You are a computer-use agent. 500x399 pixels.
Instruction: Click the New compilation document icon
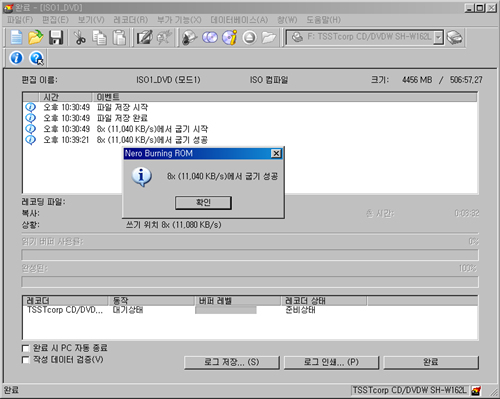pyautogui.click(x=16, y=37)
